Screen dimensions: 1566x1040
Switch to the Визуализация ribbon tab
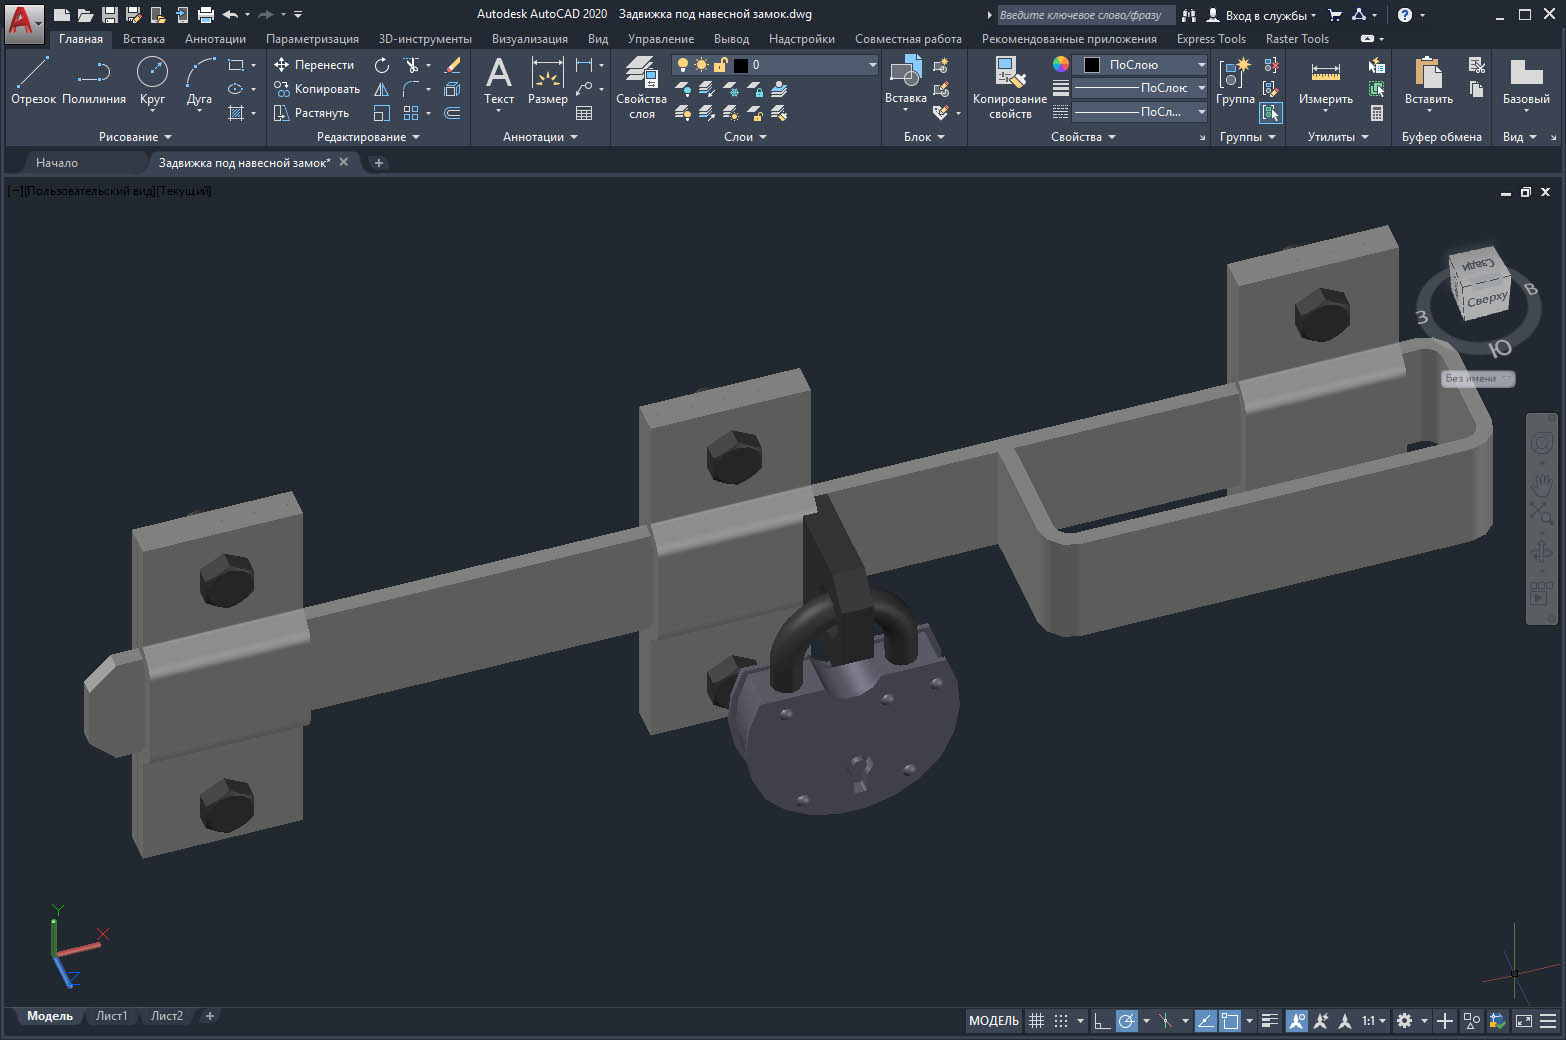(529, 39)
